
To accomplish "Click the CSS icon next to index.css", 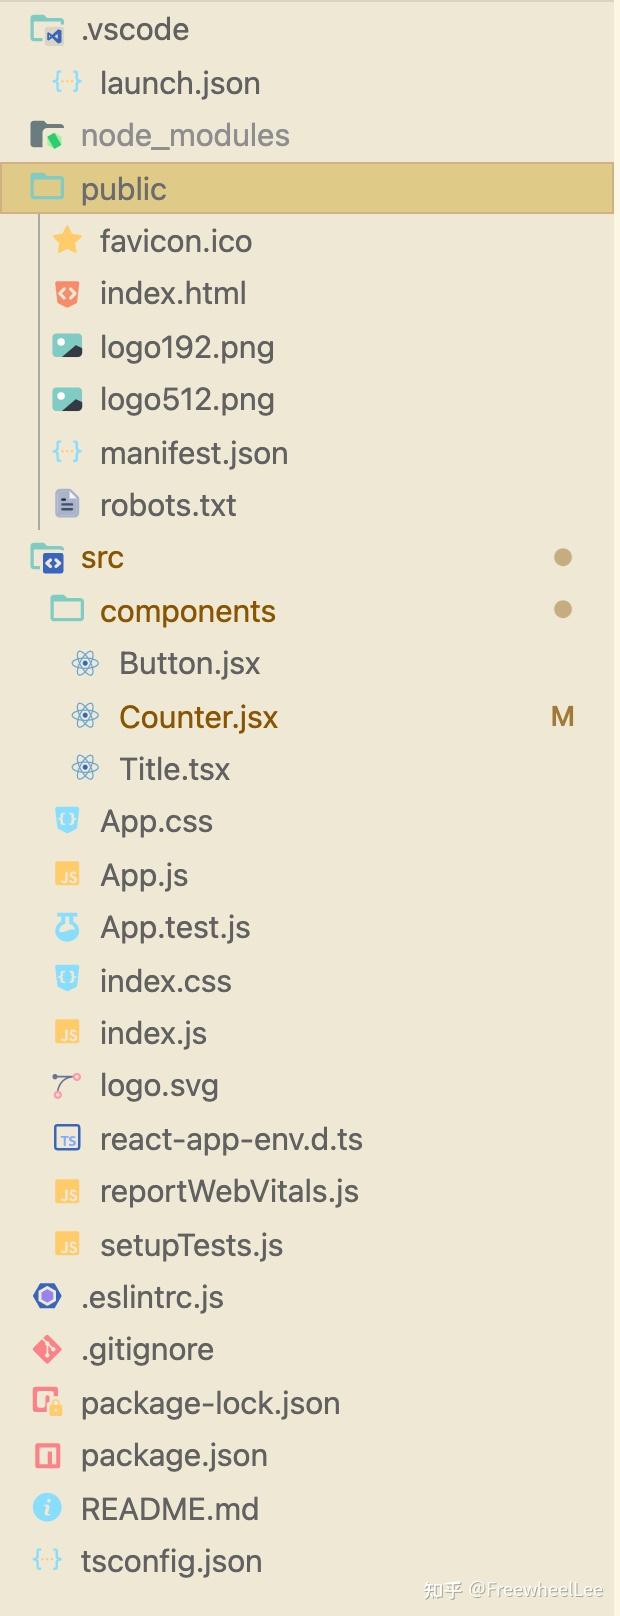I will (66, 980).
